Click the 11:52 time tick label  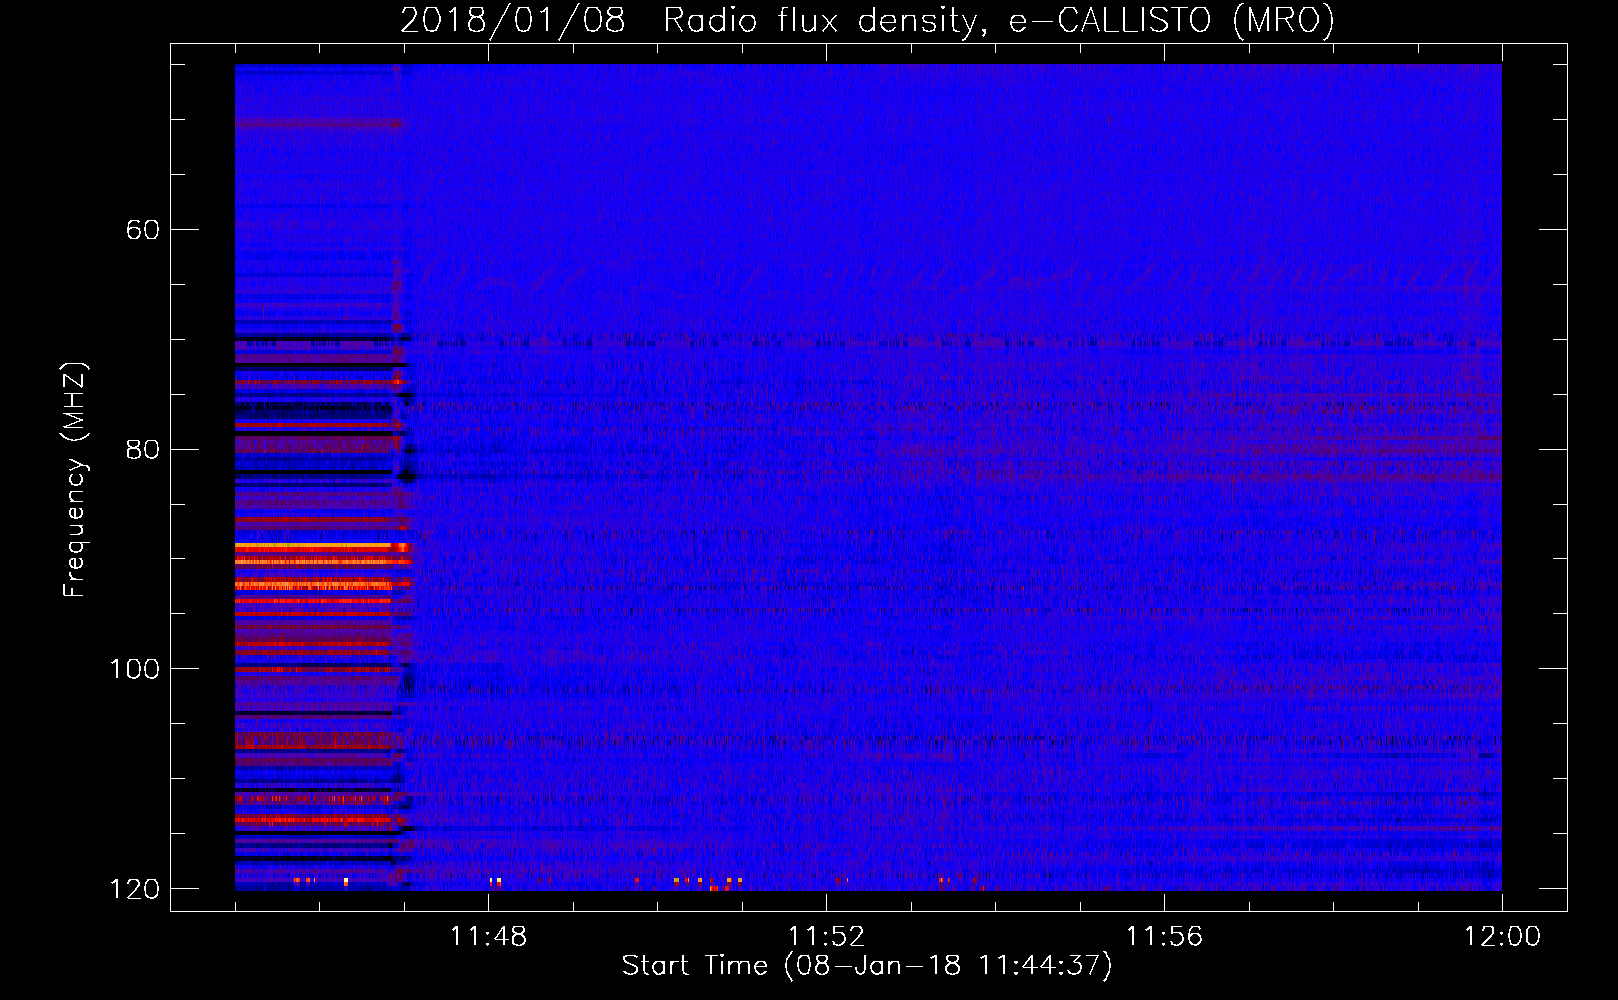tap(826, 937)
